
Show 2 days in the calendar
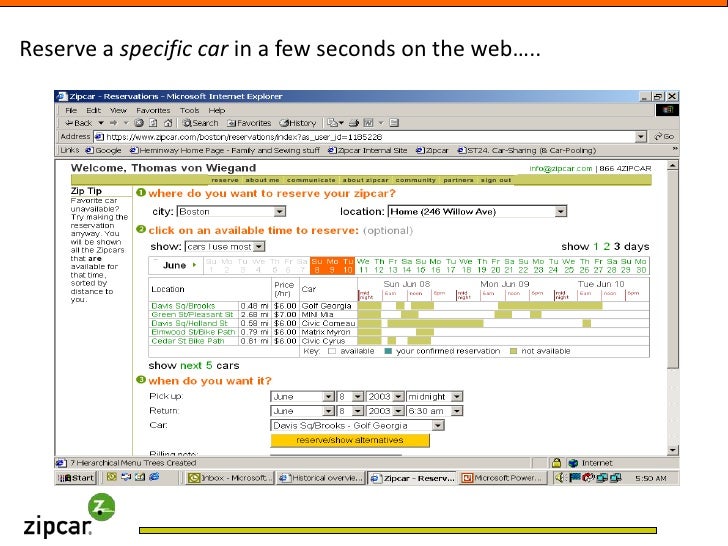tap(606, 247)
